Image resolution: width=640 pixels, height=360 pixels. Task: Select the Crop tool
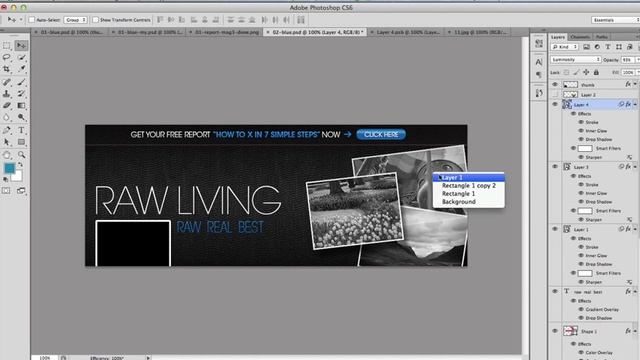click(7, 69)
